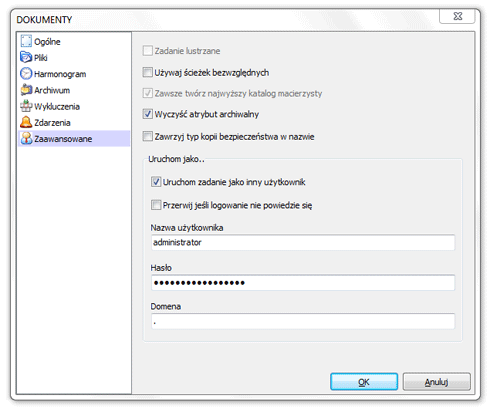Uncheck Wyczyść atrybut archiwalny
The height and width of the screenshot is (412, 490).
click(x=147, y=114)
